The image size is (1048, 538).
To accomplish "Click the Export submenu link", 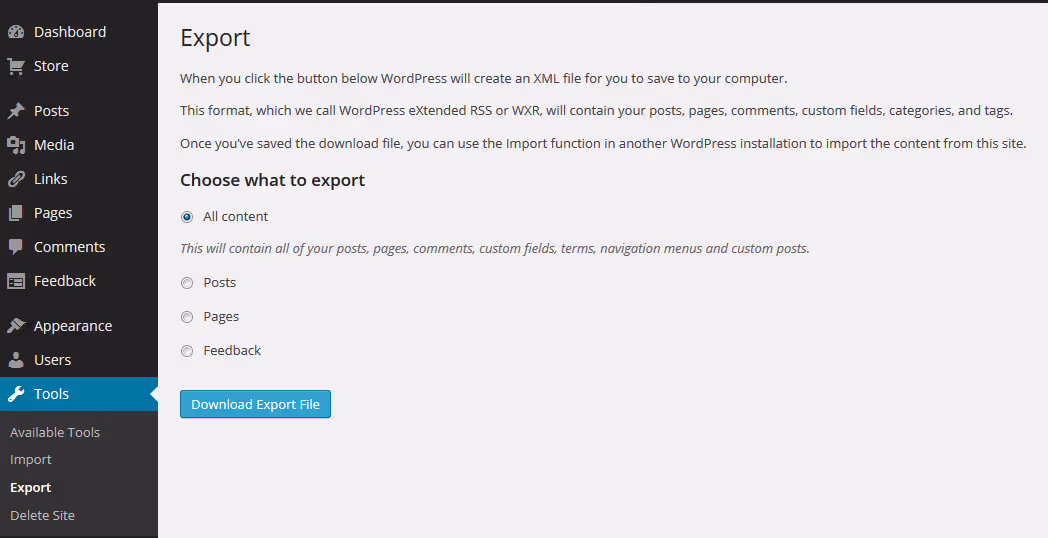I will [31, 488].
